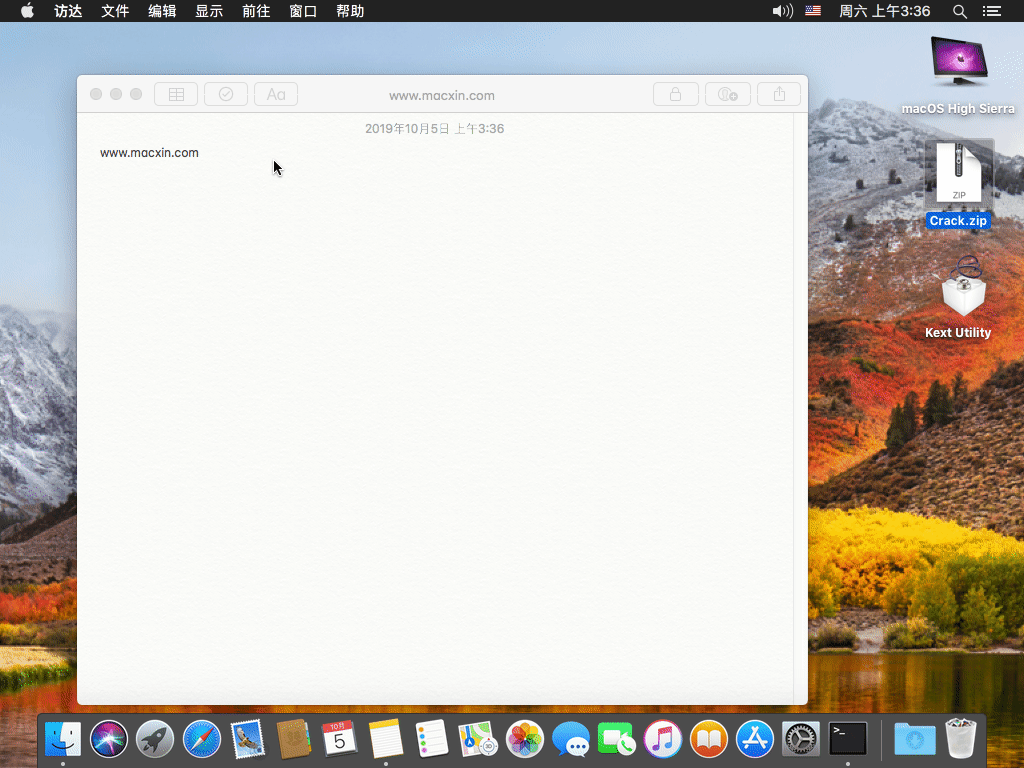1024x768 pixels.
Task: Launch Siri from the Dock
Action: (x=109, y=739)
